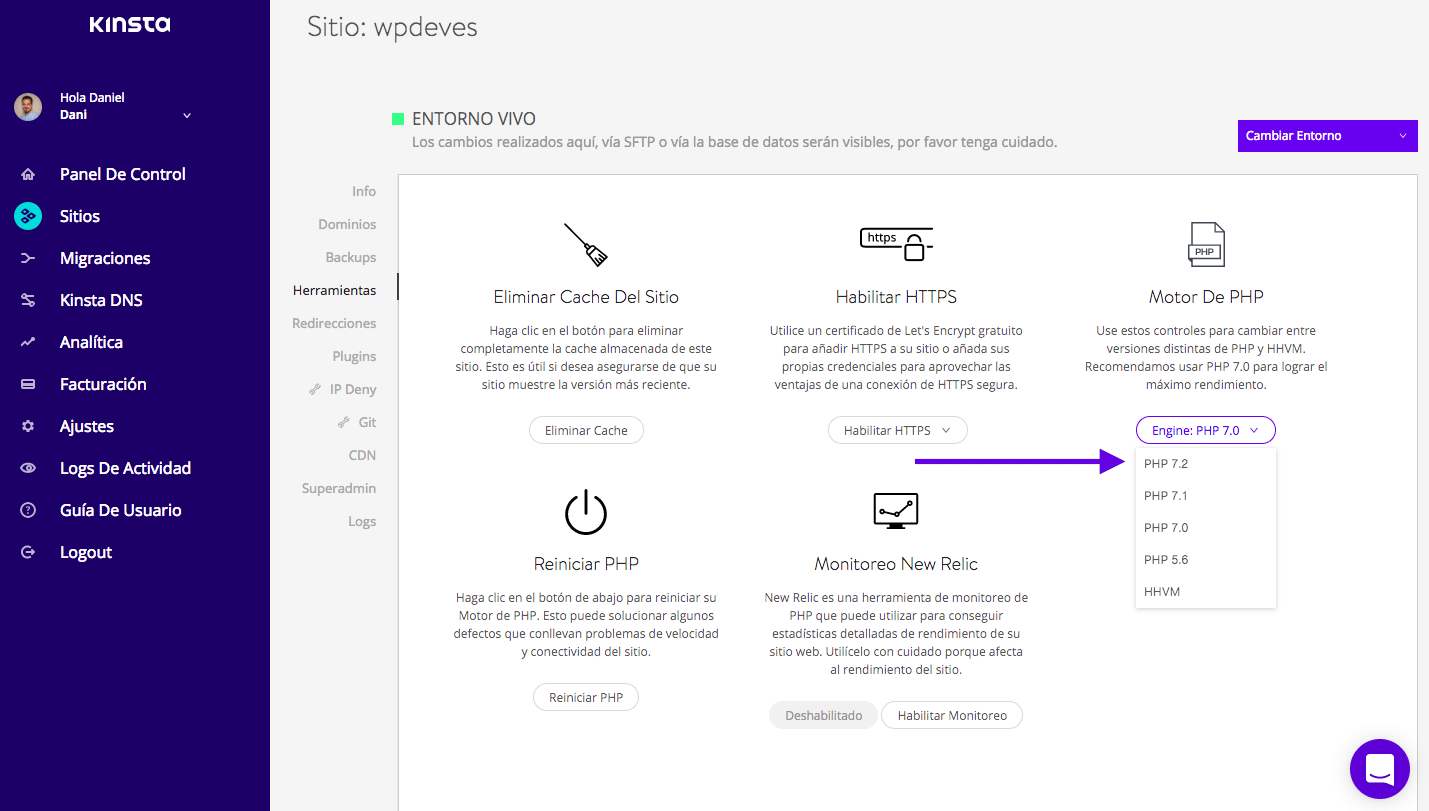Click the Facturación card icon

[28, 384]
